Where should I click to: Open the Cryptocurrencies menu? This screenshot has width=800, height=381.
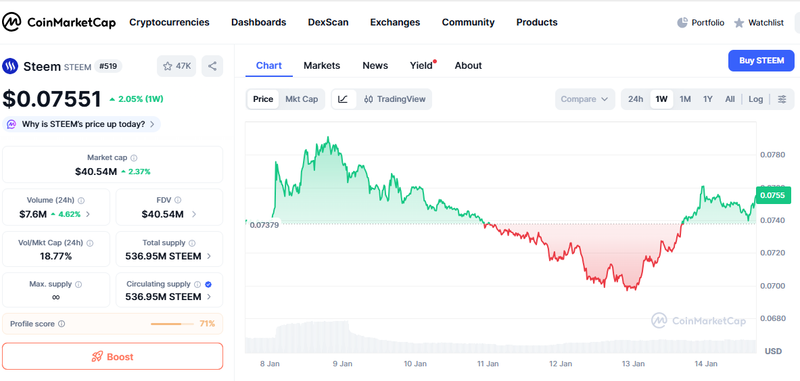point(169,22)
